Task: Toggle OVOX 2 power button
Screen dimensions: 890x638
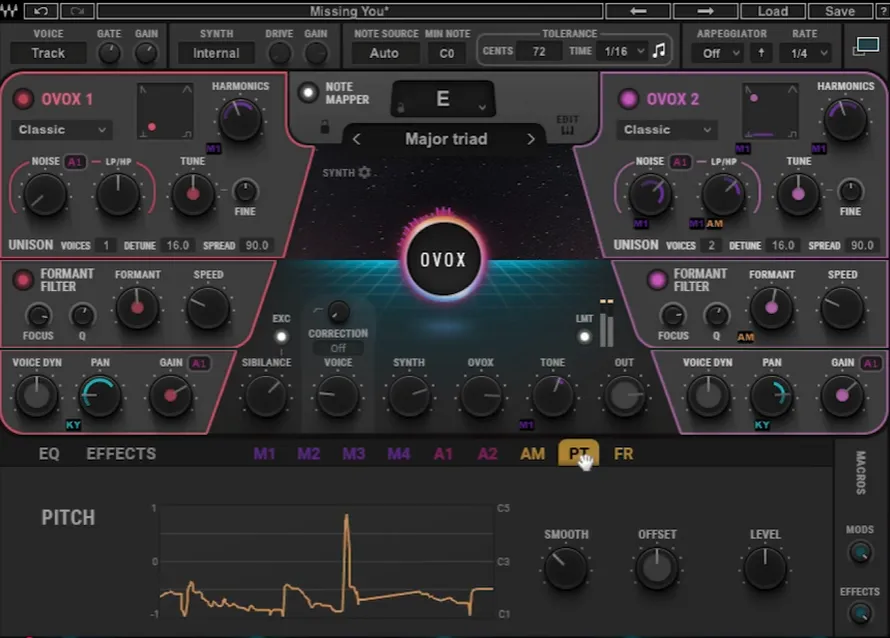Action: 628,99
